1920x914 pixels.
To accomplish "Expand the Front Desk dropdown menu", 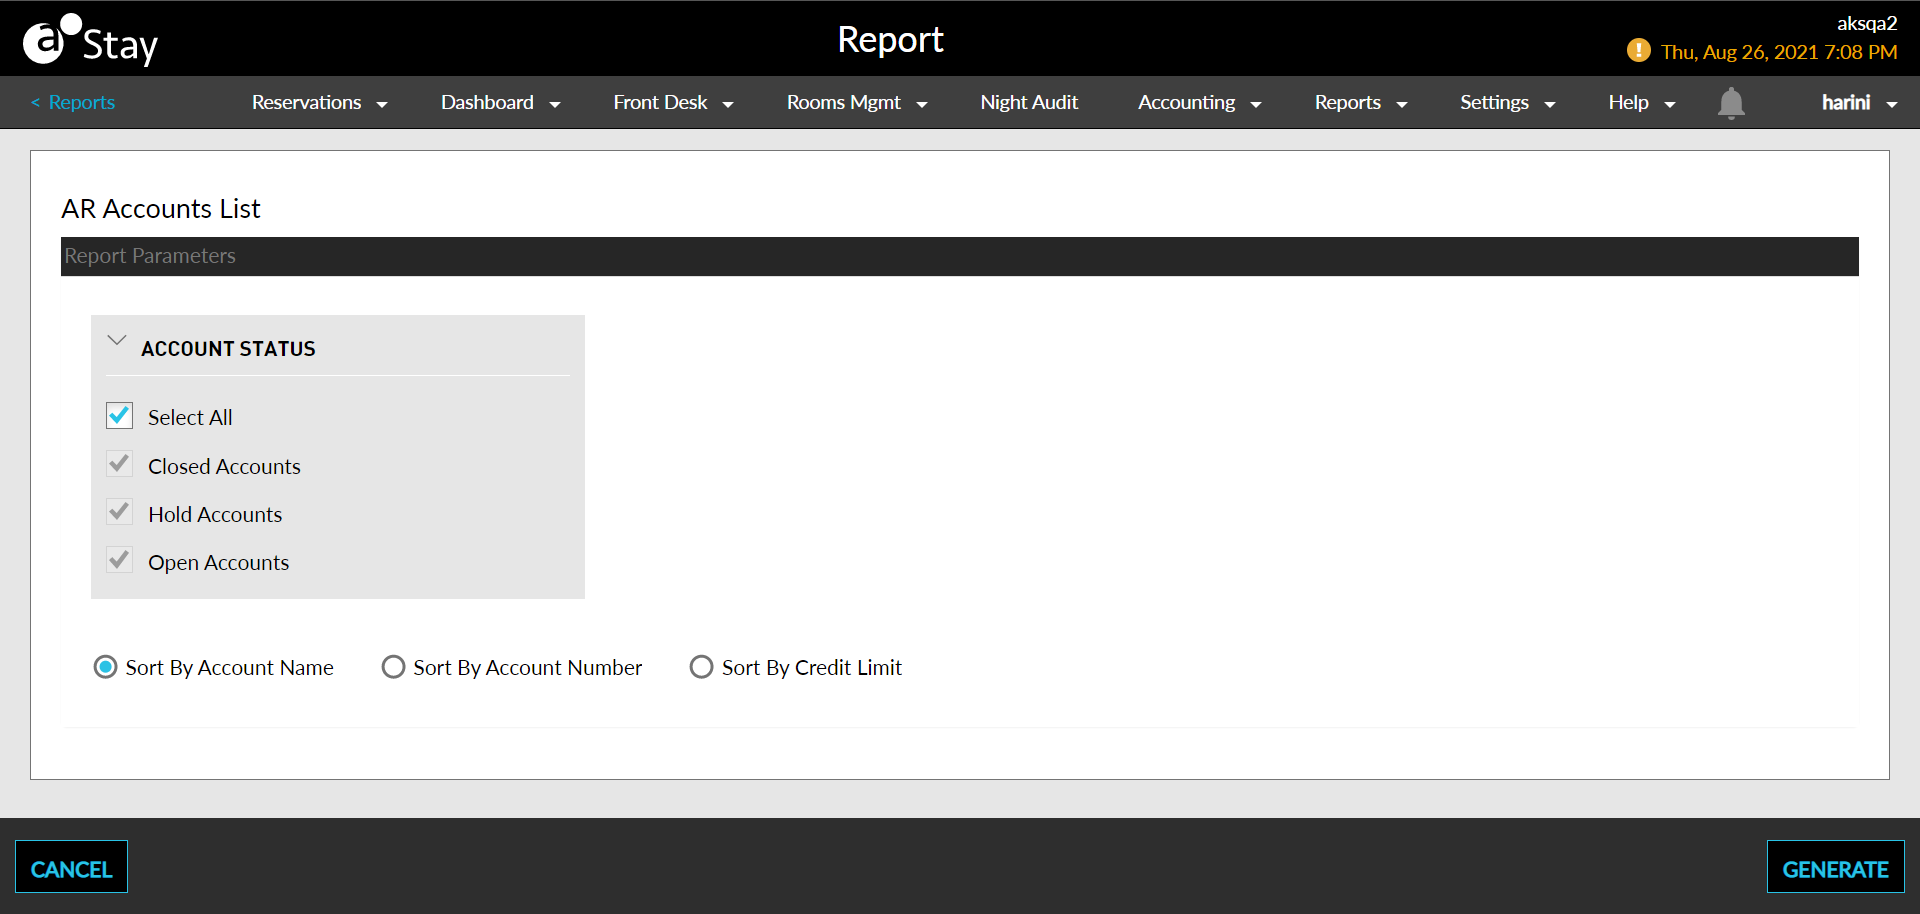I will pos(672,103).
